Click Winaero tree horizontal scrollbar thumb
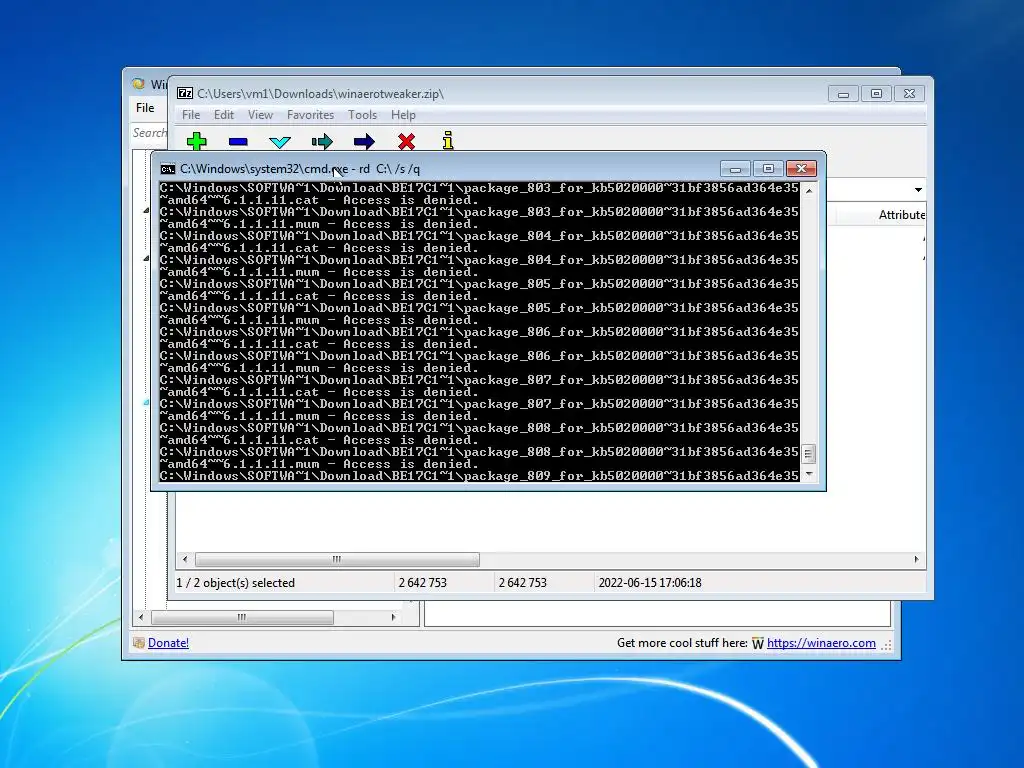The width and height of the screenshot is (1024, 768). [242, 617]
